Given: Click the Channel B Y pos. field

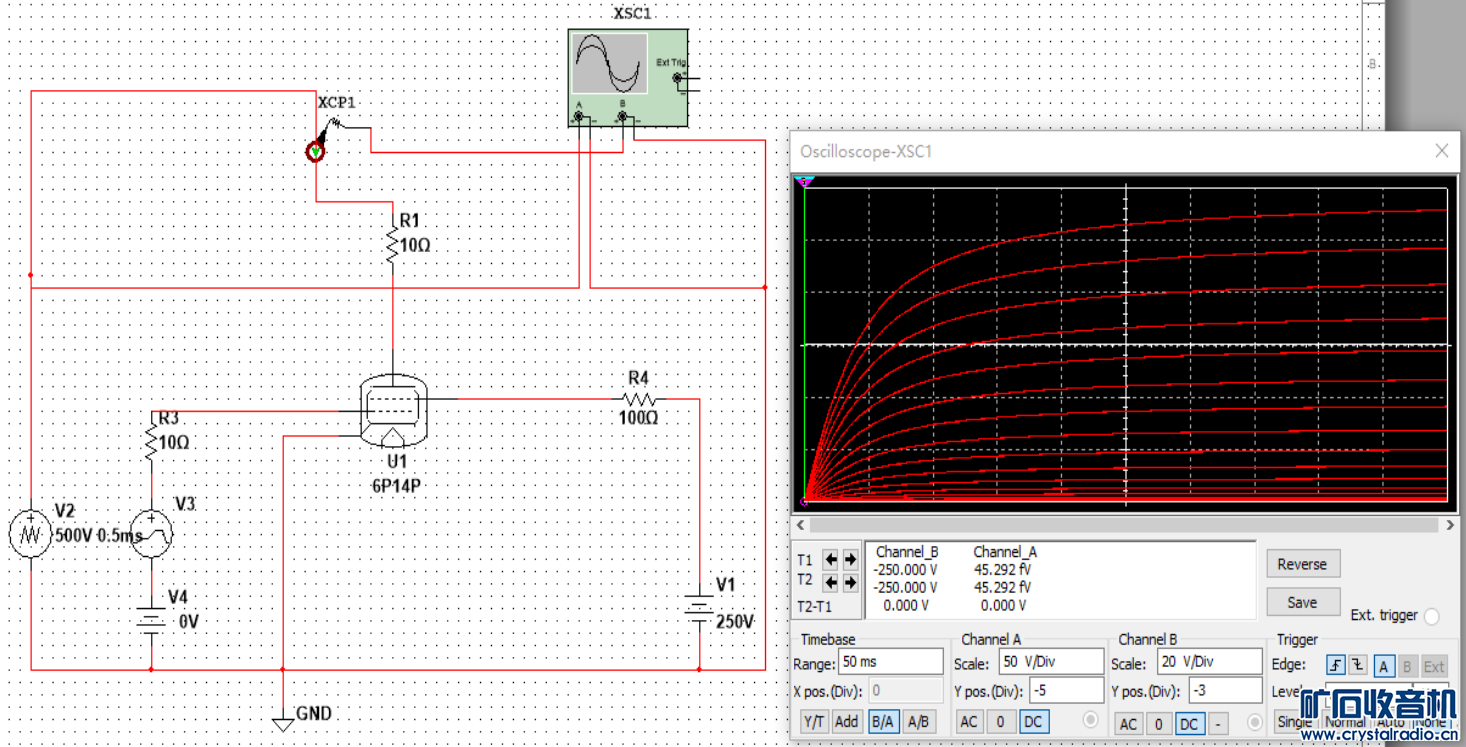Looking at the screenshot, I should point(1224,691).
